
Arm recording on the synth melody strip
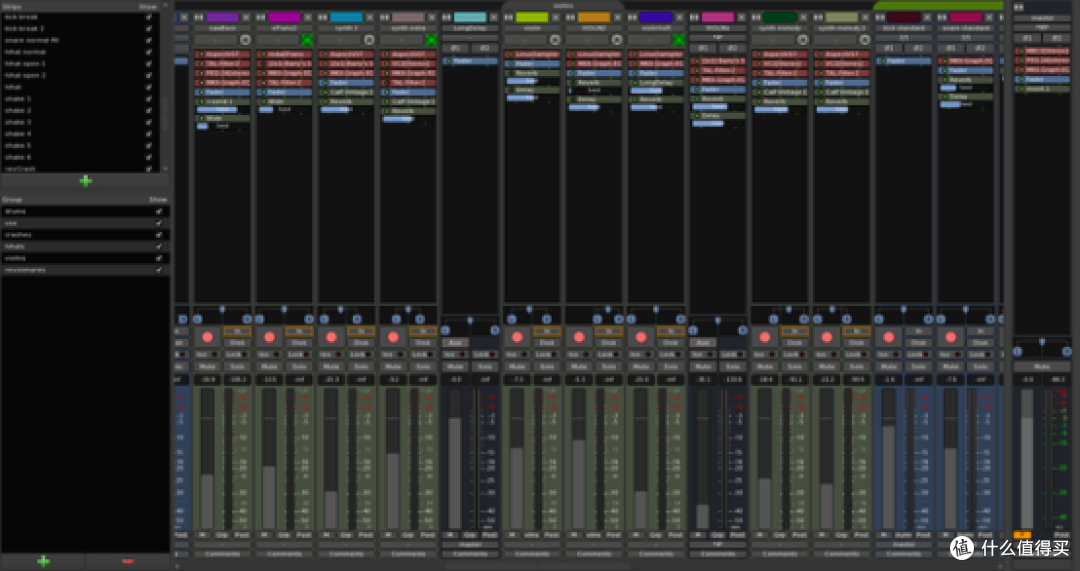tap(765, 337)
